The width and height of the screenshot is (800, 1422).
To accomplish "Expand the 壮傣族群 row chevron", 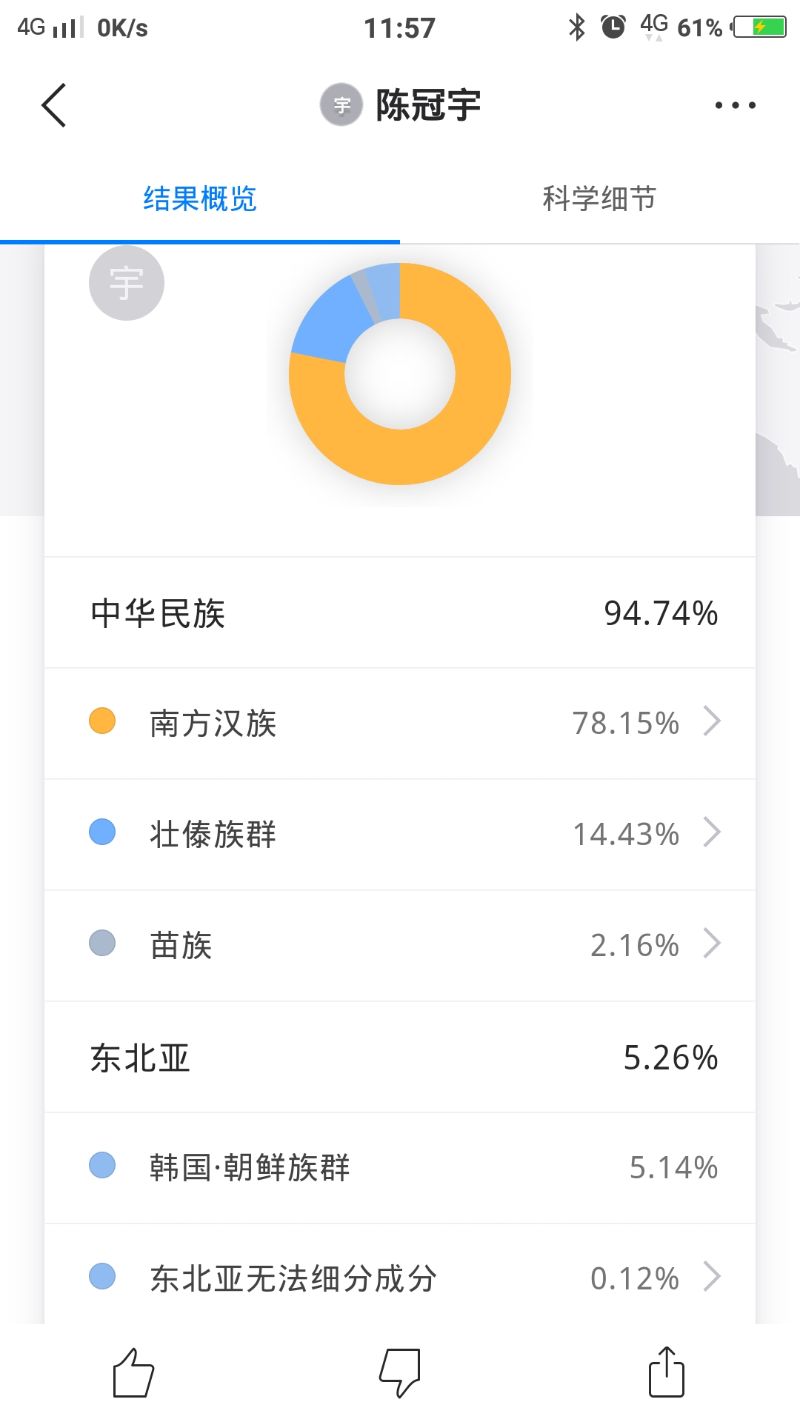I will (x=712, y=833).
